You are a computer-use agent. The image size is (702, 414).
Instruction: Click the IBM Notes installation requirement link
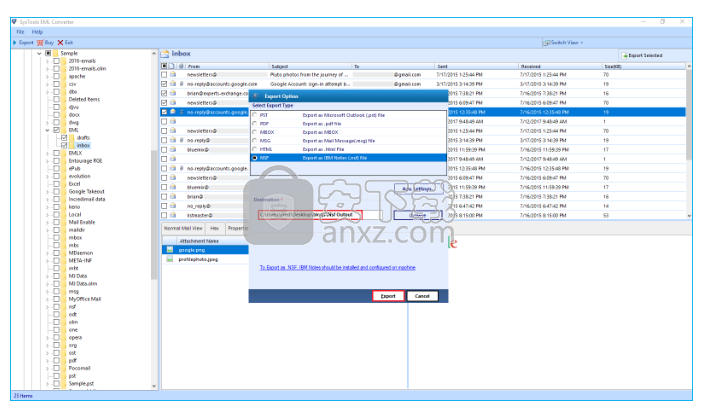[x=338, y=268]
